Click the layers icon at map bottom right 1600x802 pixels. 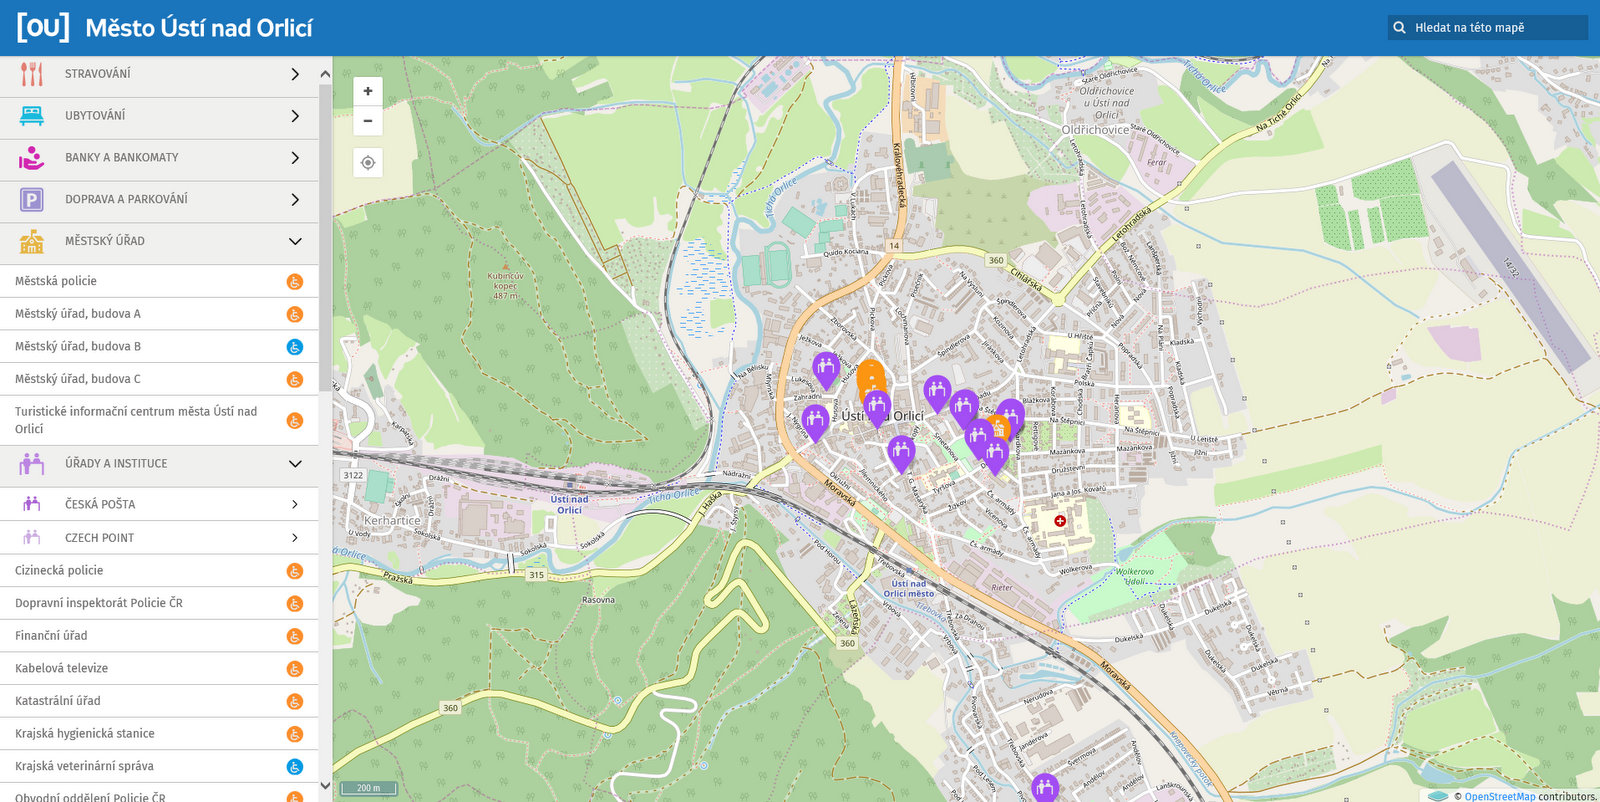click(1438, 796)
